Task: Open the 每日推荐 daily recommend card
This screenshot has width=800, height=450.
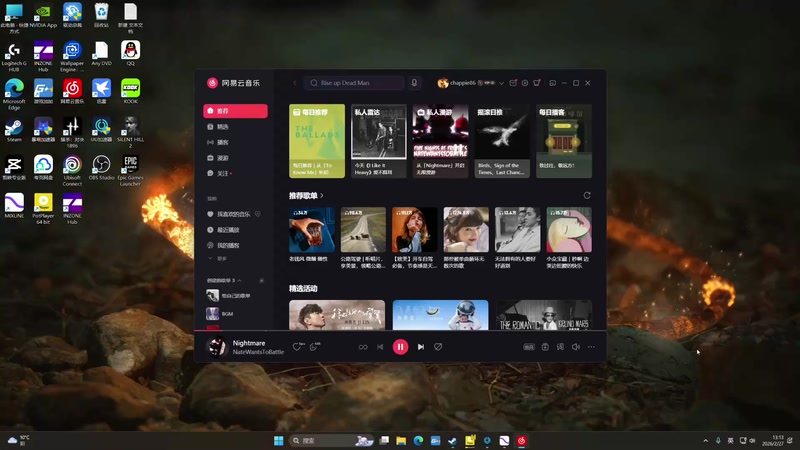Action: (317, 141)
